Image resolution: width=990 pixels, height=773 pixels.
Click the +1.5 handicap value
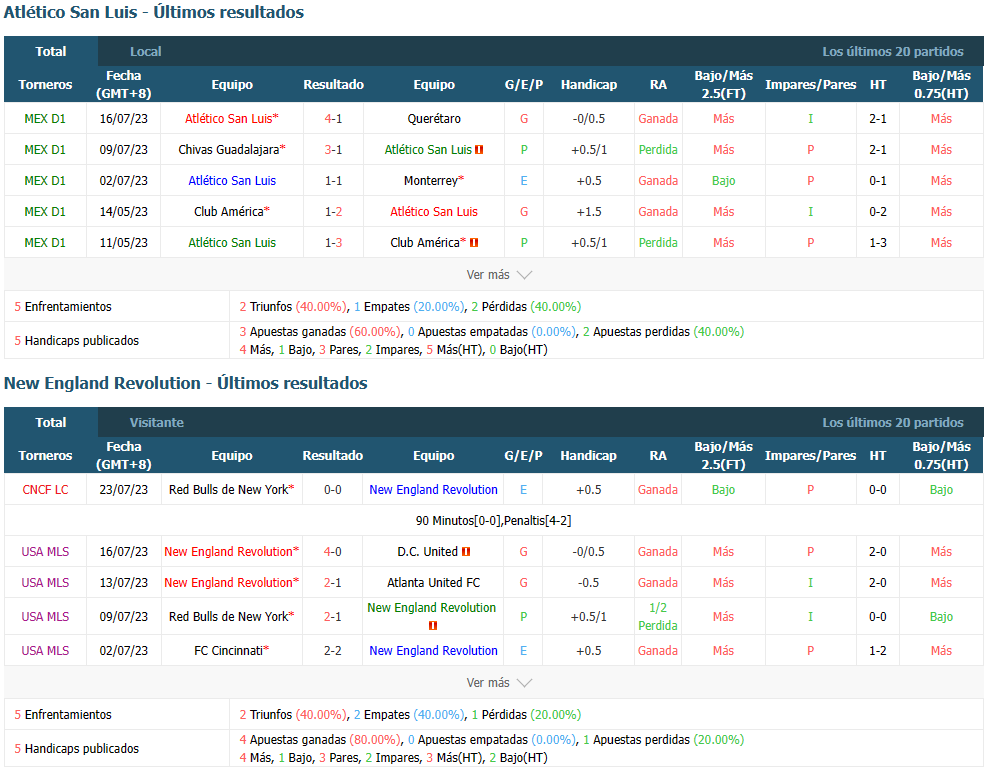coord(589,212)
